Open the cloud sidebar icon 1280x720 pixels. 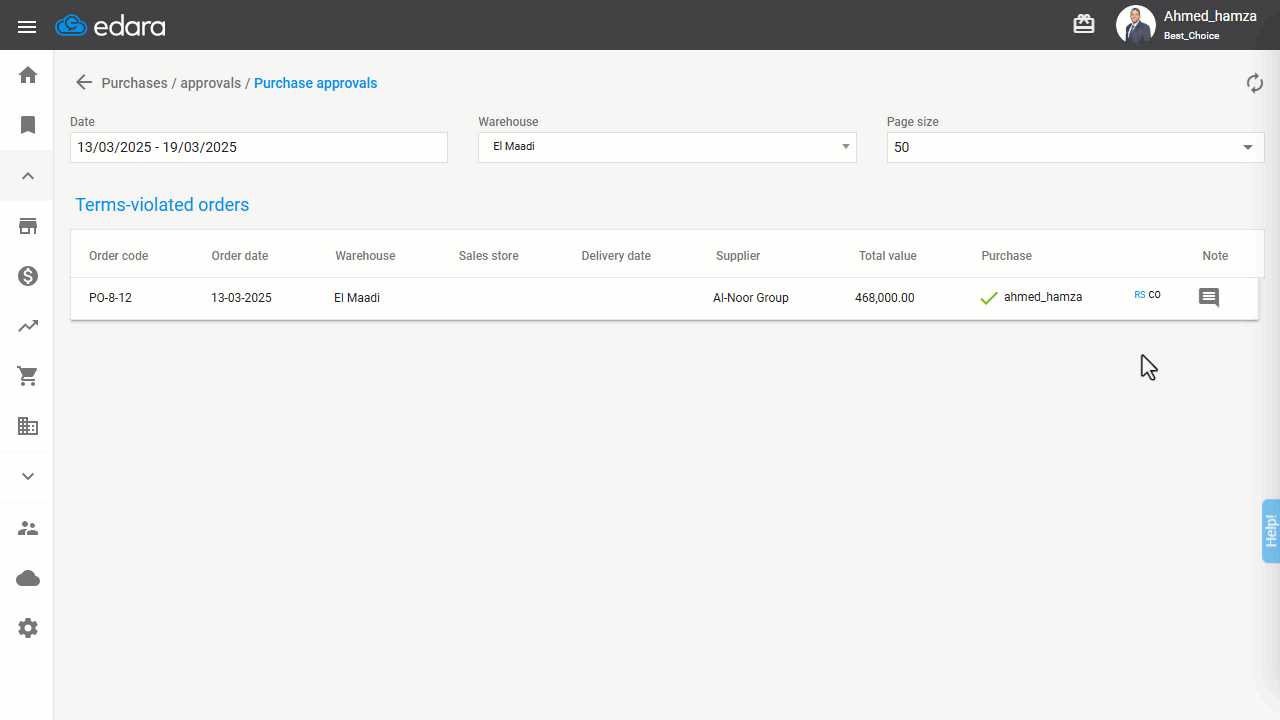pos(28,578)
